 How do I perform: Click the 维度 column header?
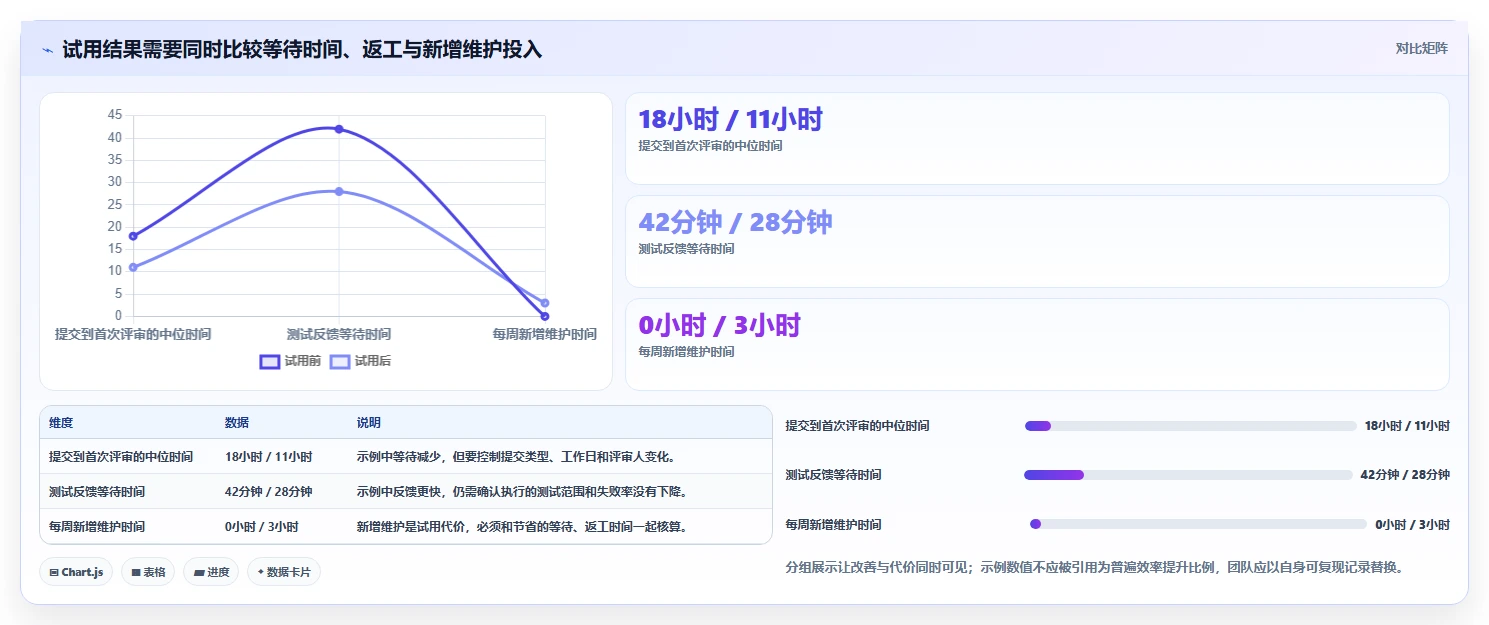click(x=61, y=423)
